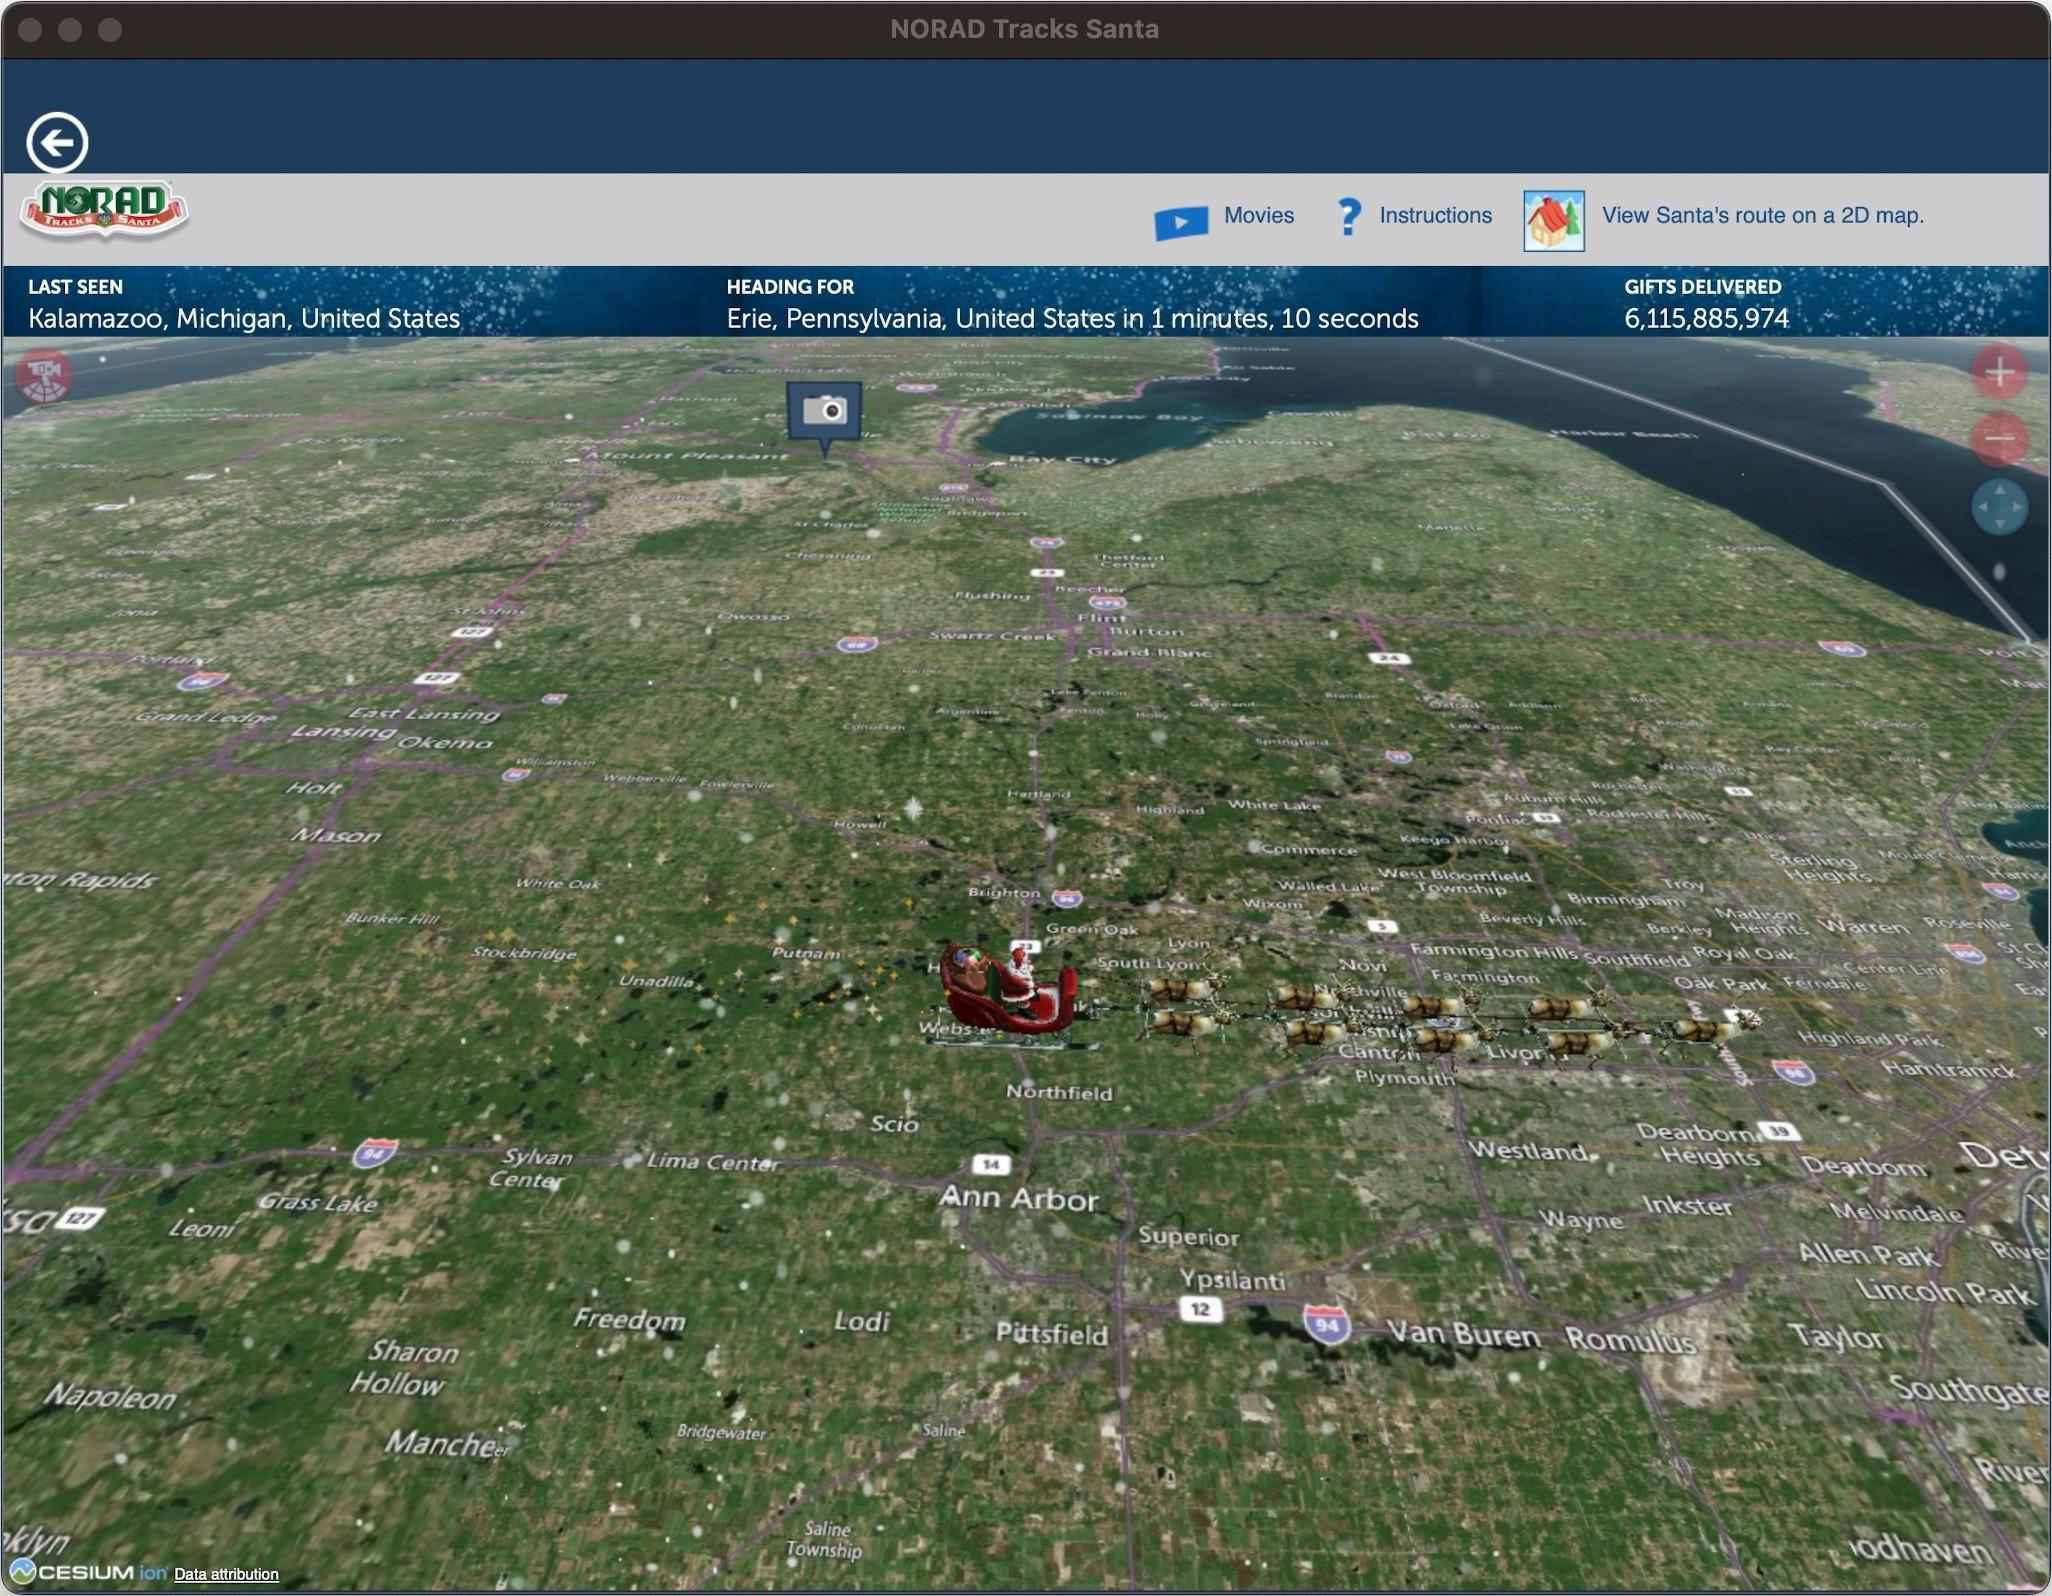Open the camera marker near Mount Pleasant

tap(824, 412)
